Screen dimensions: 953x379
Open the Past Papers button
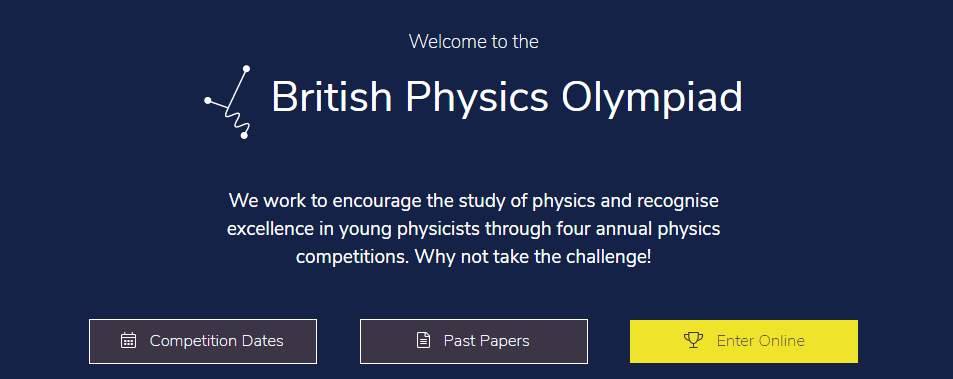(474, 341)
